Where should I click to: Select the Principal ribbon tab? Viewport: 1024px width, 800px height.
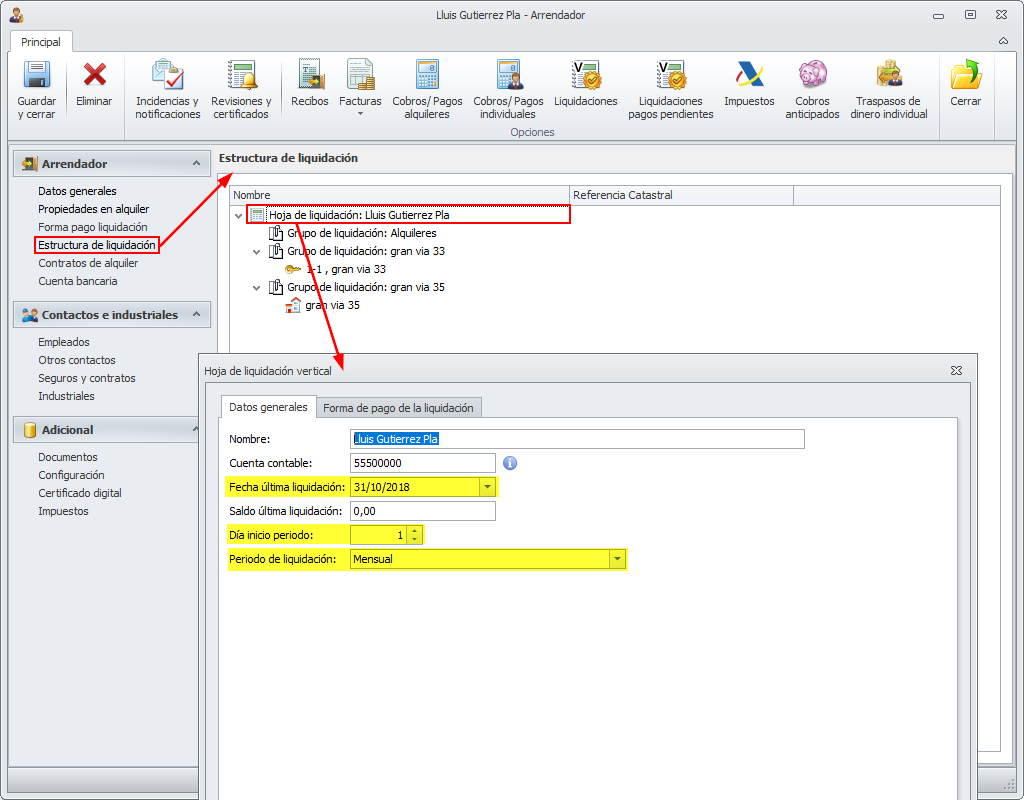click(40, 42)
